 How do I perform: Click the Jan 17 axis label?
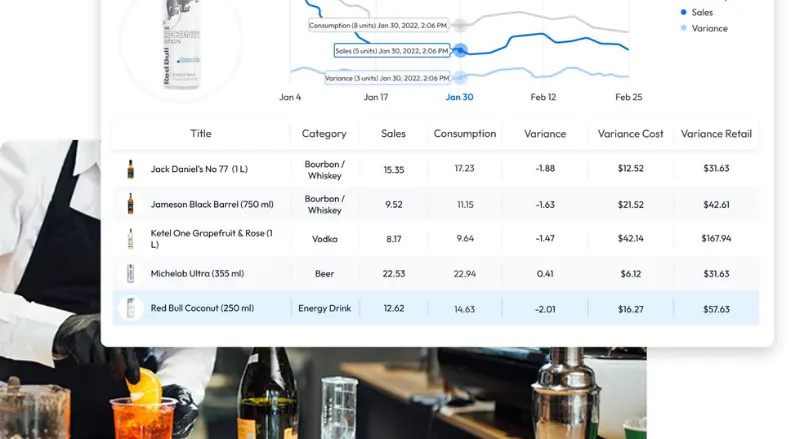tap(376, 97)
